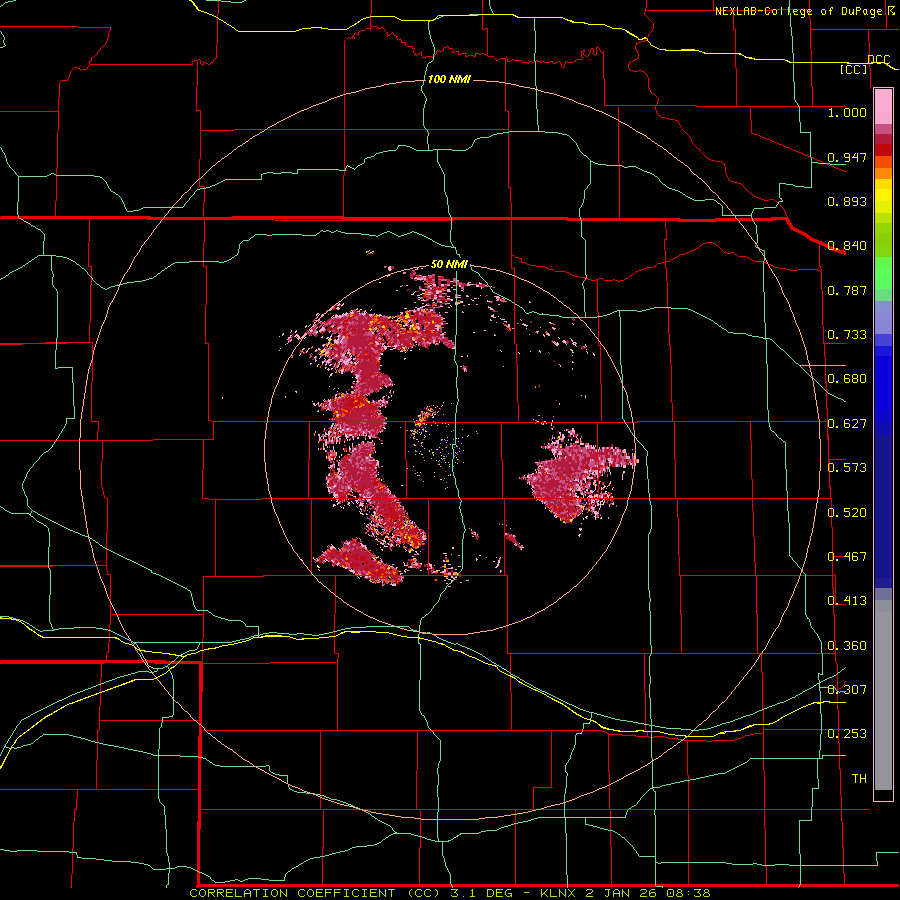Click the 0.787 value on the color scale
Screen dimensions: 900x900
(x=847, y=290)
